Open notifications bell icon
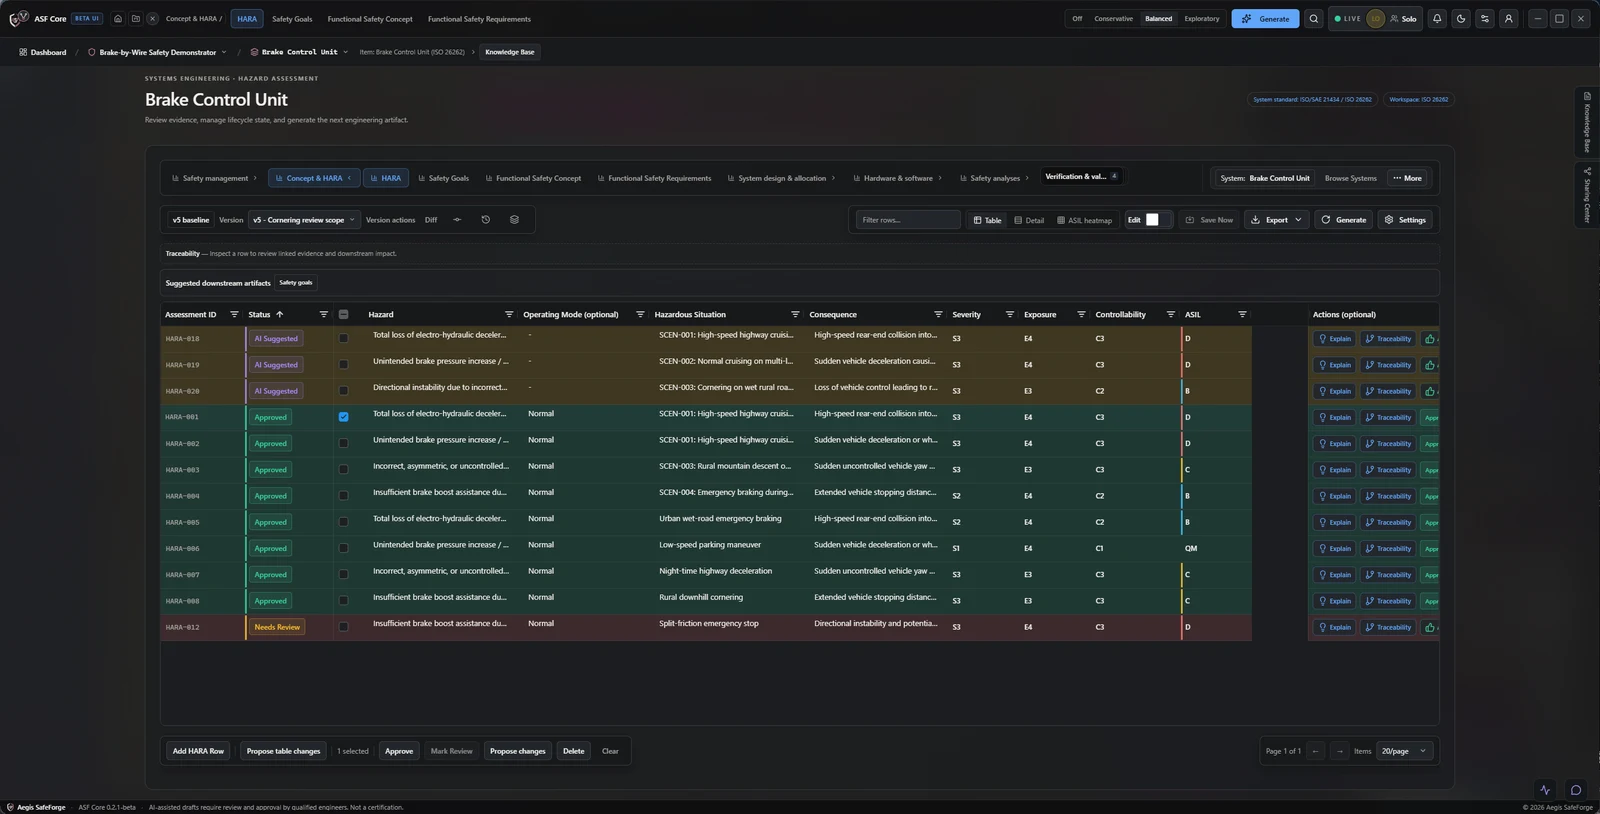Image resolution: width=1600 pixels, height=814 pixels. 1437,19
